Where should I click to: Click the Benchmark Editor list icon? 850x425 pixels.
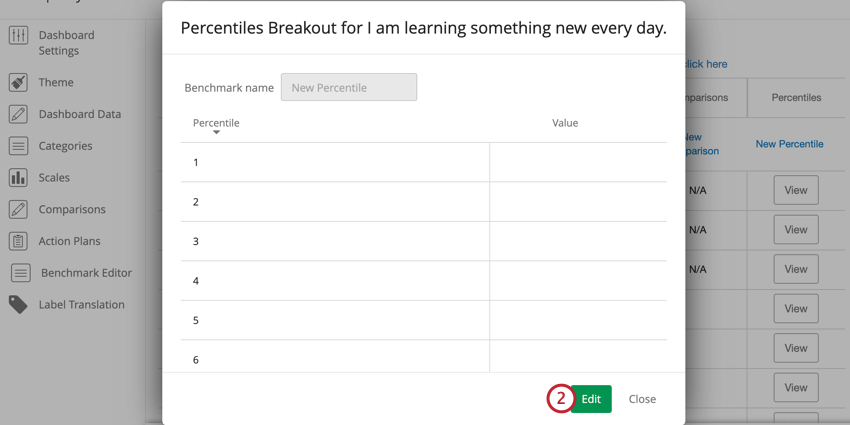[20, 273]
